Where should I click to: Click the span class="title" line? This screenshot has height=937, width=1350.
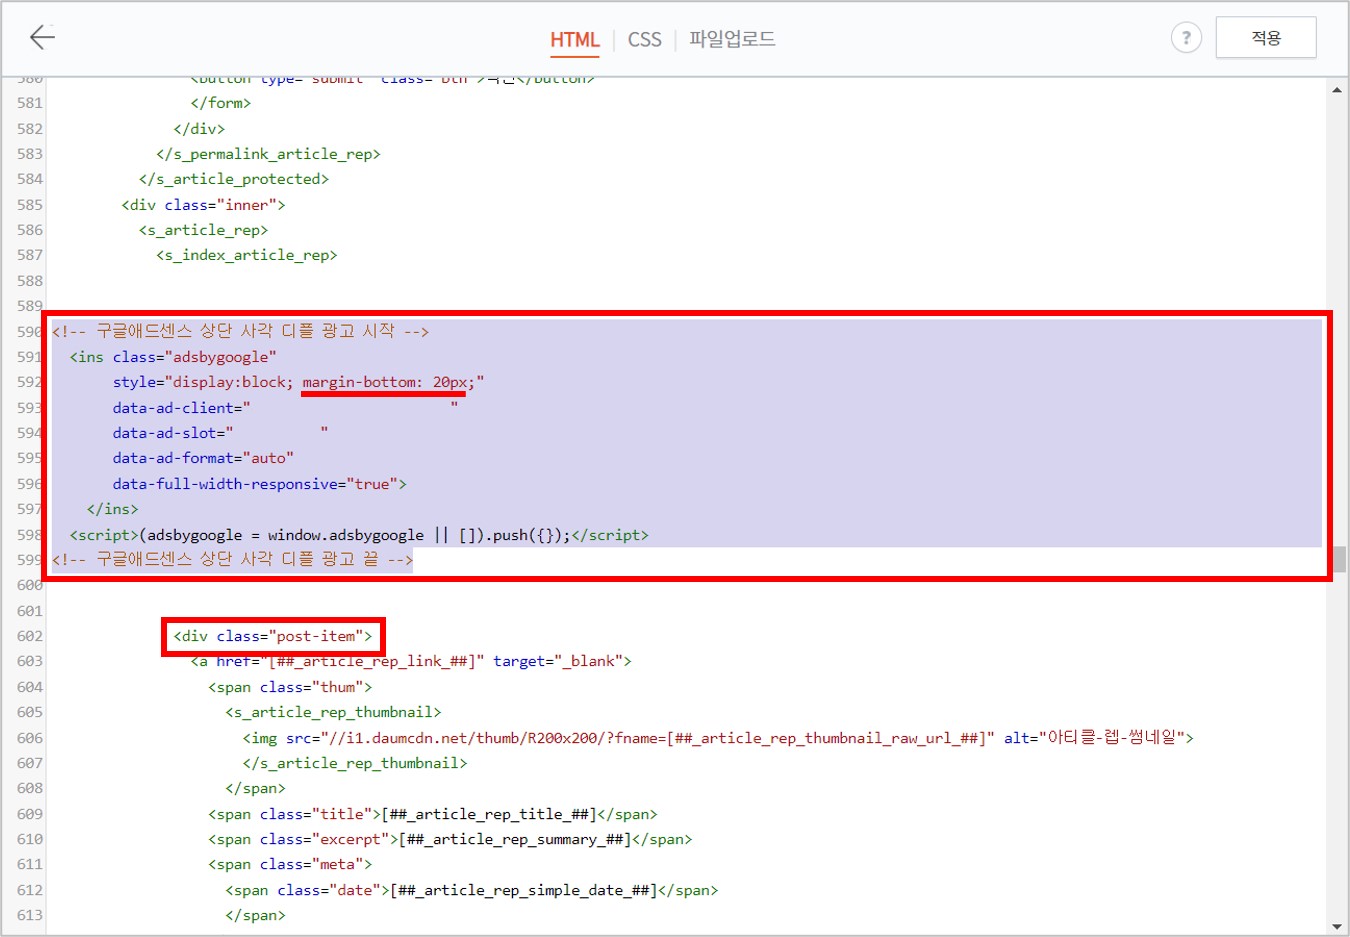433,814
